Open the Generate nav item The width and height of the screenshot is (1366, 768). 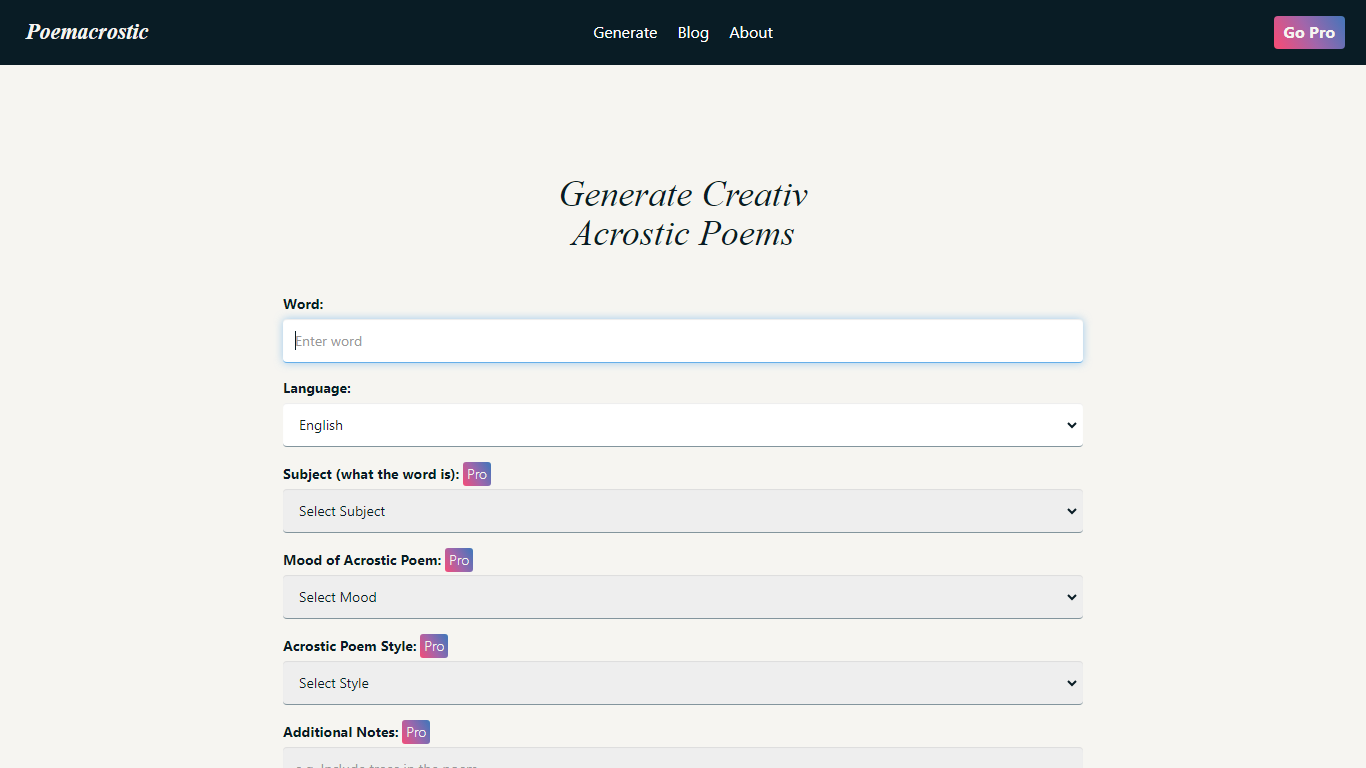(625, 32)
